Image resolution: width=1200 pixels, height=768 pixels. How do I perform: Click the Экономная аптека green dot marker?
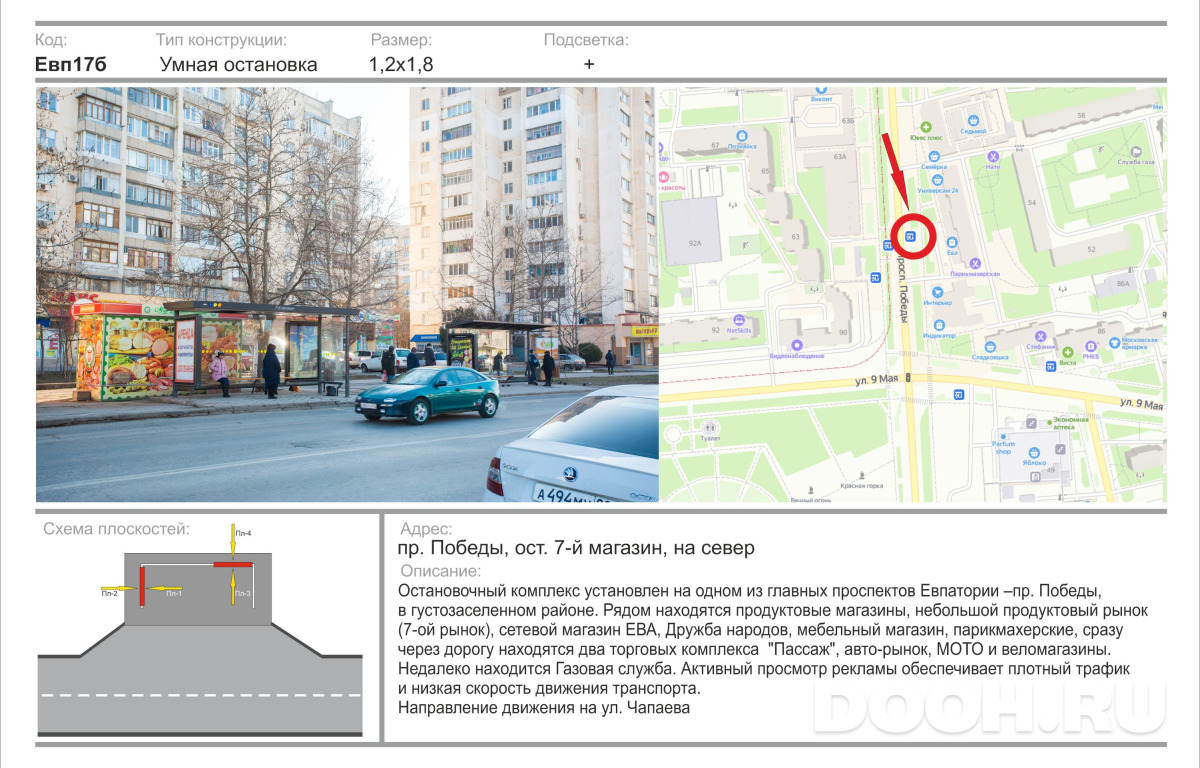click(1049, 422)
